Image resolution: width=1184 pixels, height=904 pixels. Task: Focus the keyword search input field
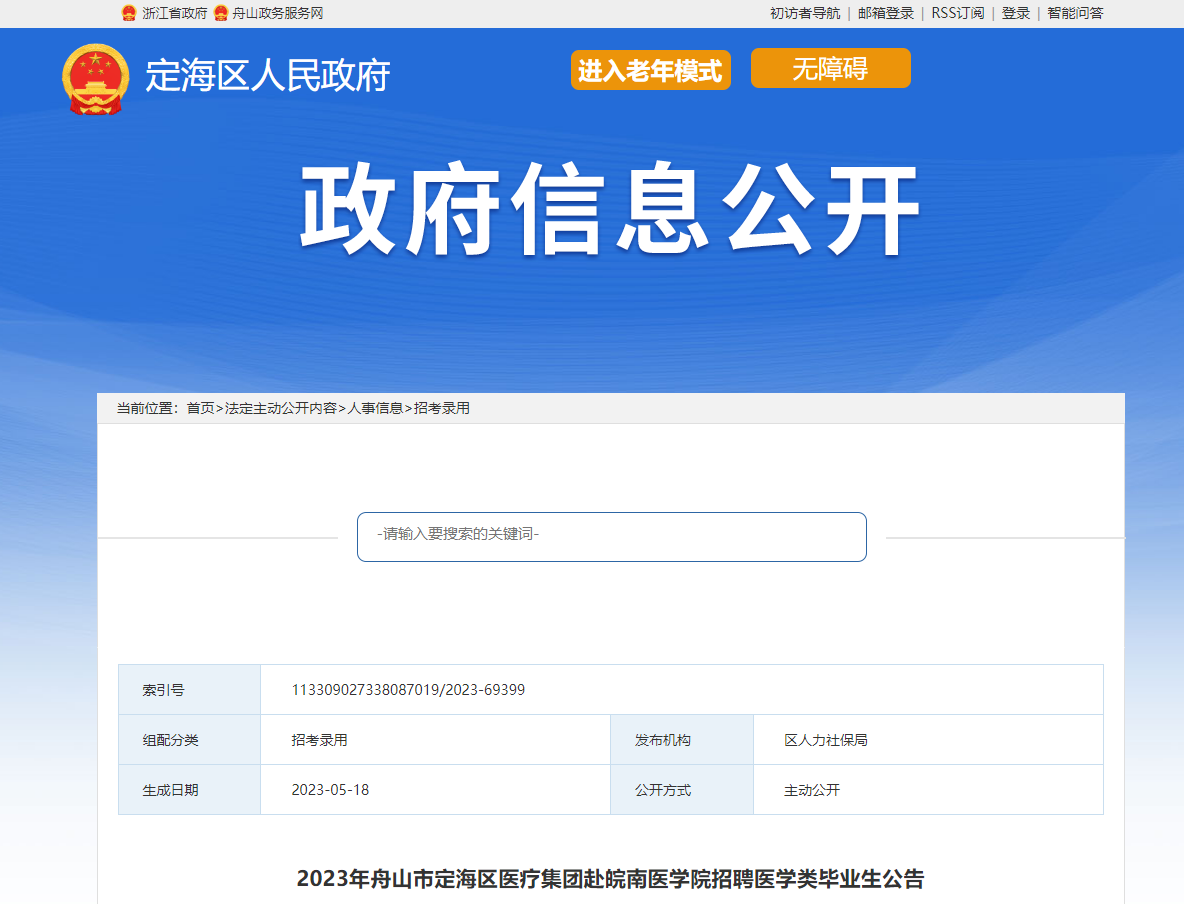tap(612, 537)
